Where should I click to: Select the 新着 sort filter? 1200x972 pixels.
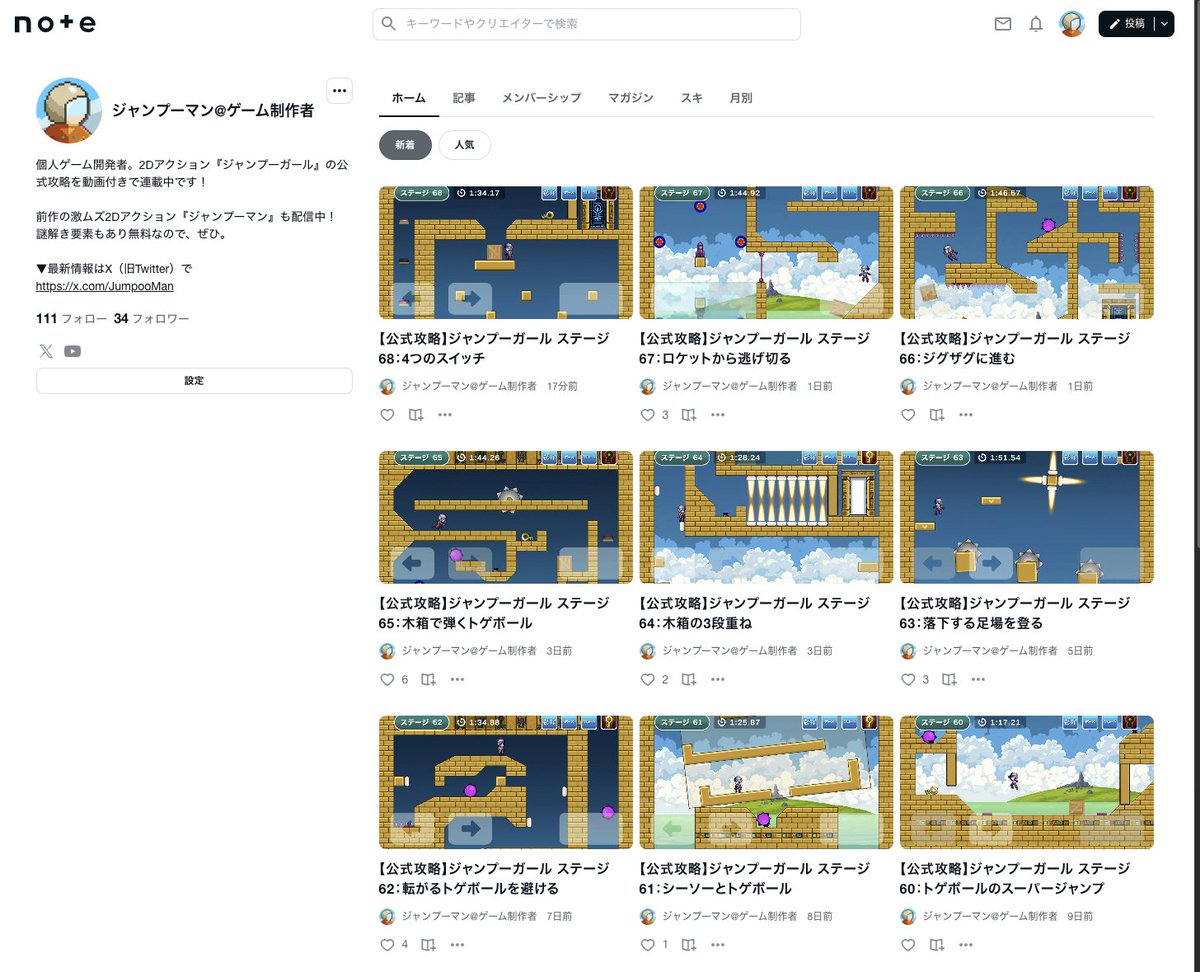coord(405,145)
